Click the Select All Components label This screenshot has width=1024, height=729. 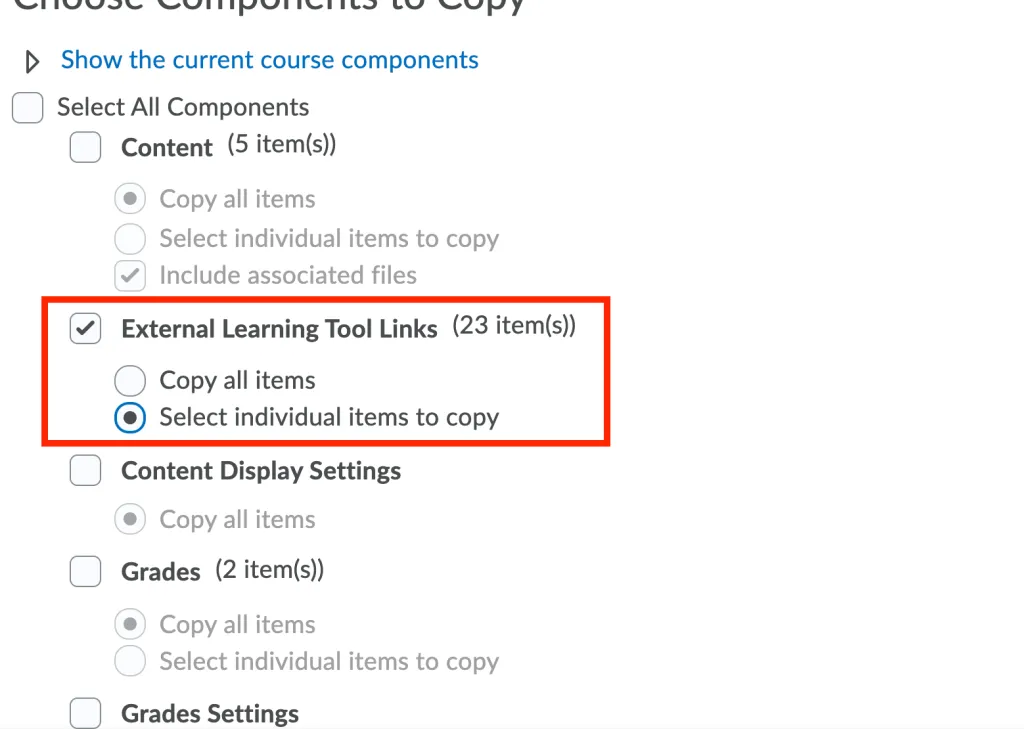tap(183, 107)
